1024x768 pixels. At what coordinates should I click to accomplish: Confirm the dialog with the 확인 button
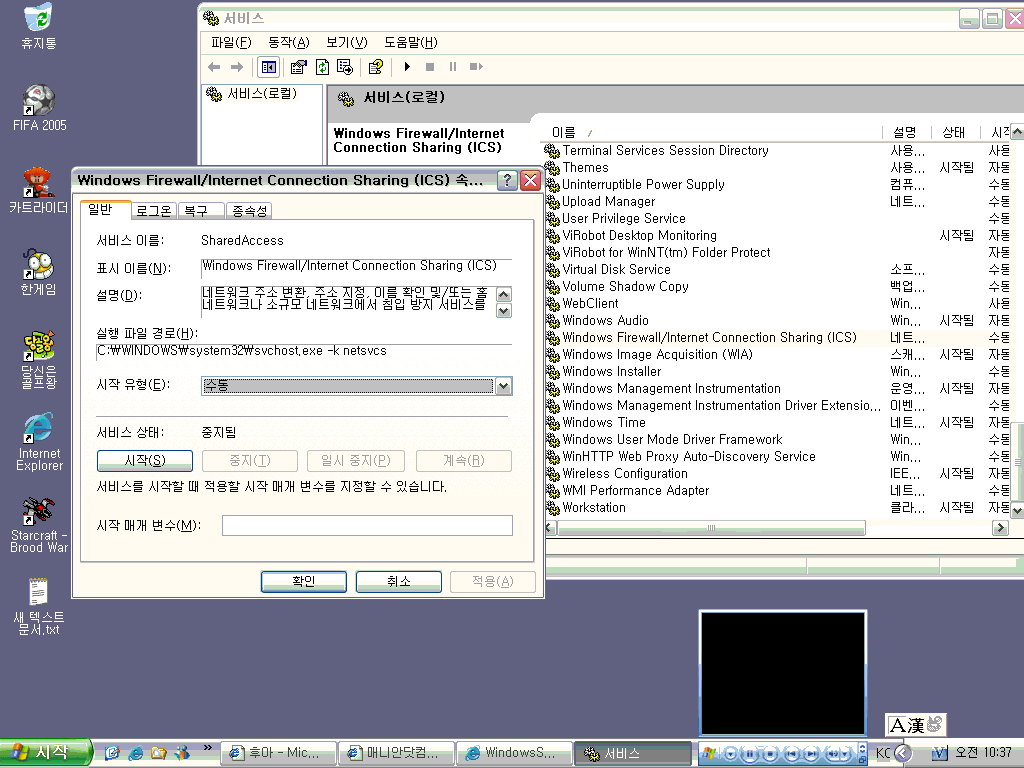pyautogui.click(x=304, y=581)
